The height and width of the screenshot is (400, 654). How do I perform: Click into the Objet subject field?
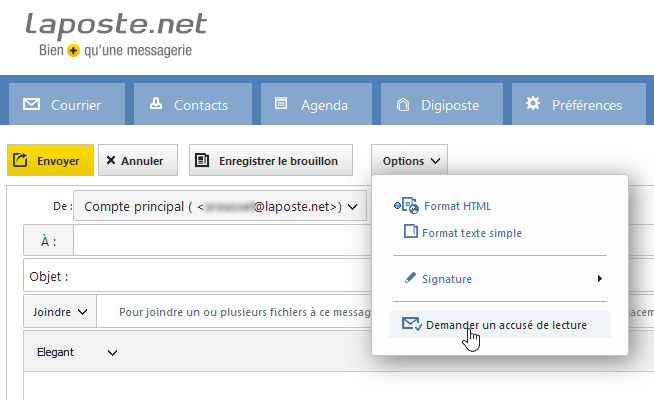pyautogui.click(x=198, y=275)
